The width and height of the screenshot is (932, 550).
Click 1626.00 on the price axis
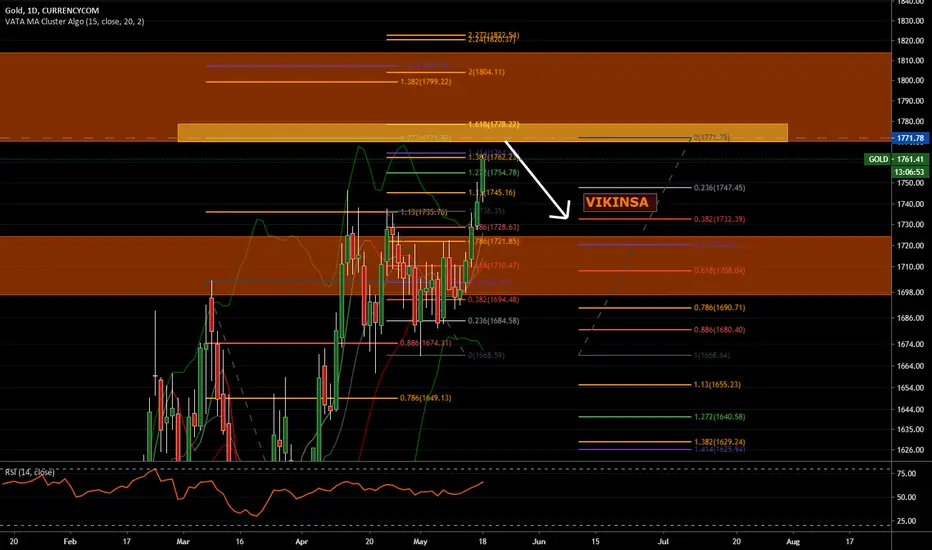(911, 450)
